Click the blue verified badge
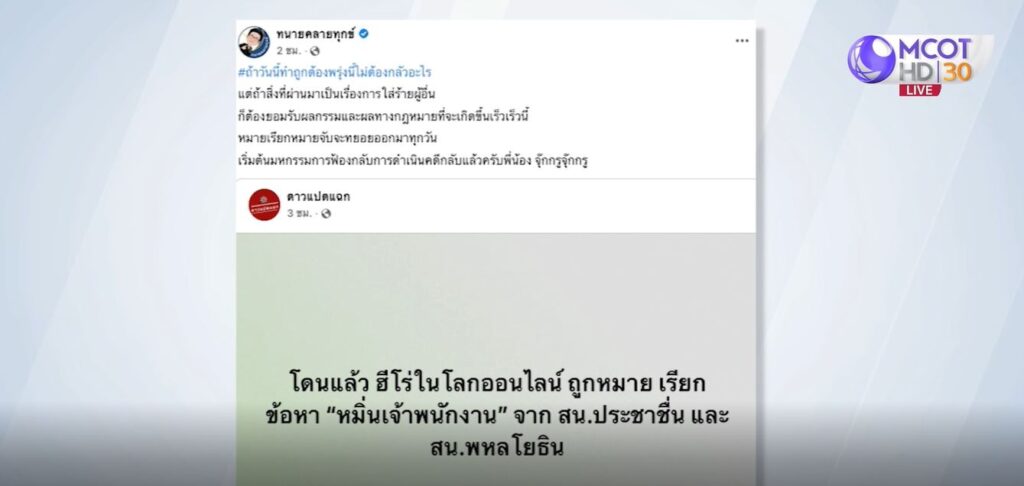This screenshot has height=486, width=1024. click(364, 34)
